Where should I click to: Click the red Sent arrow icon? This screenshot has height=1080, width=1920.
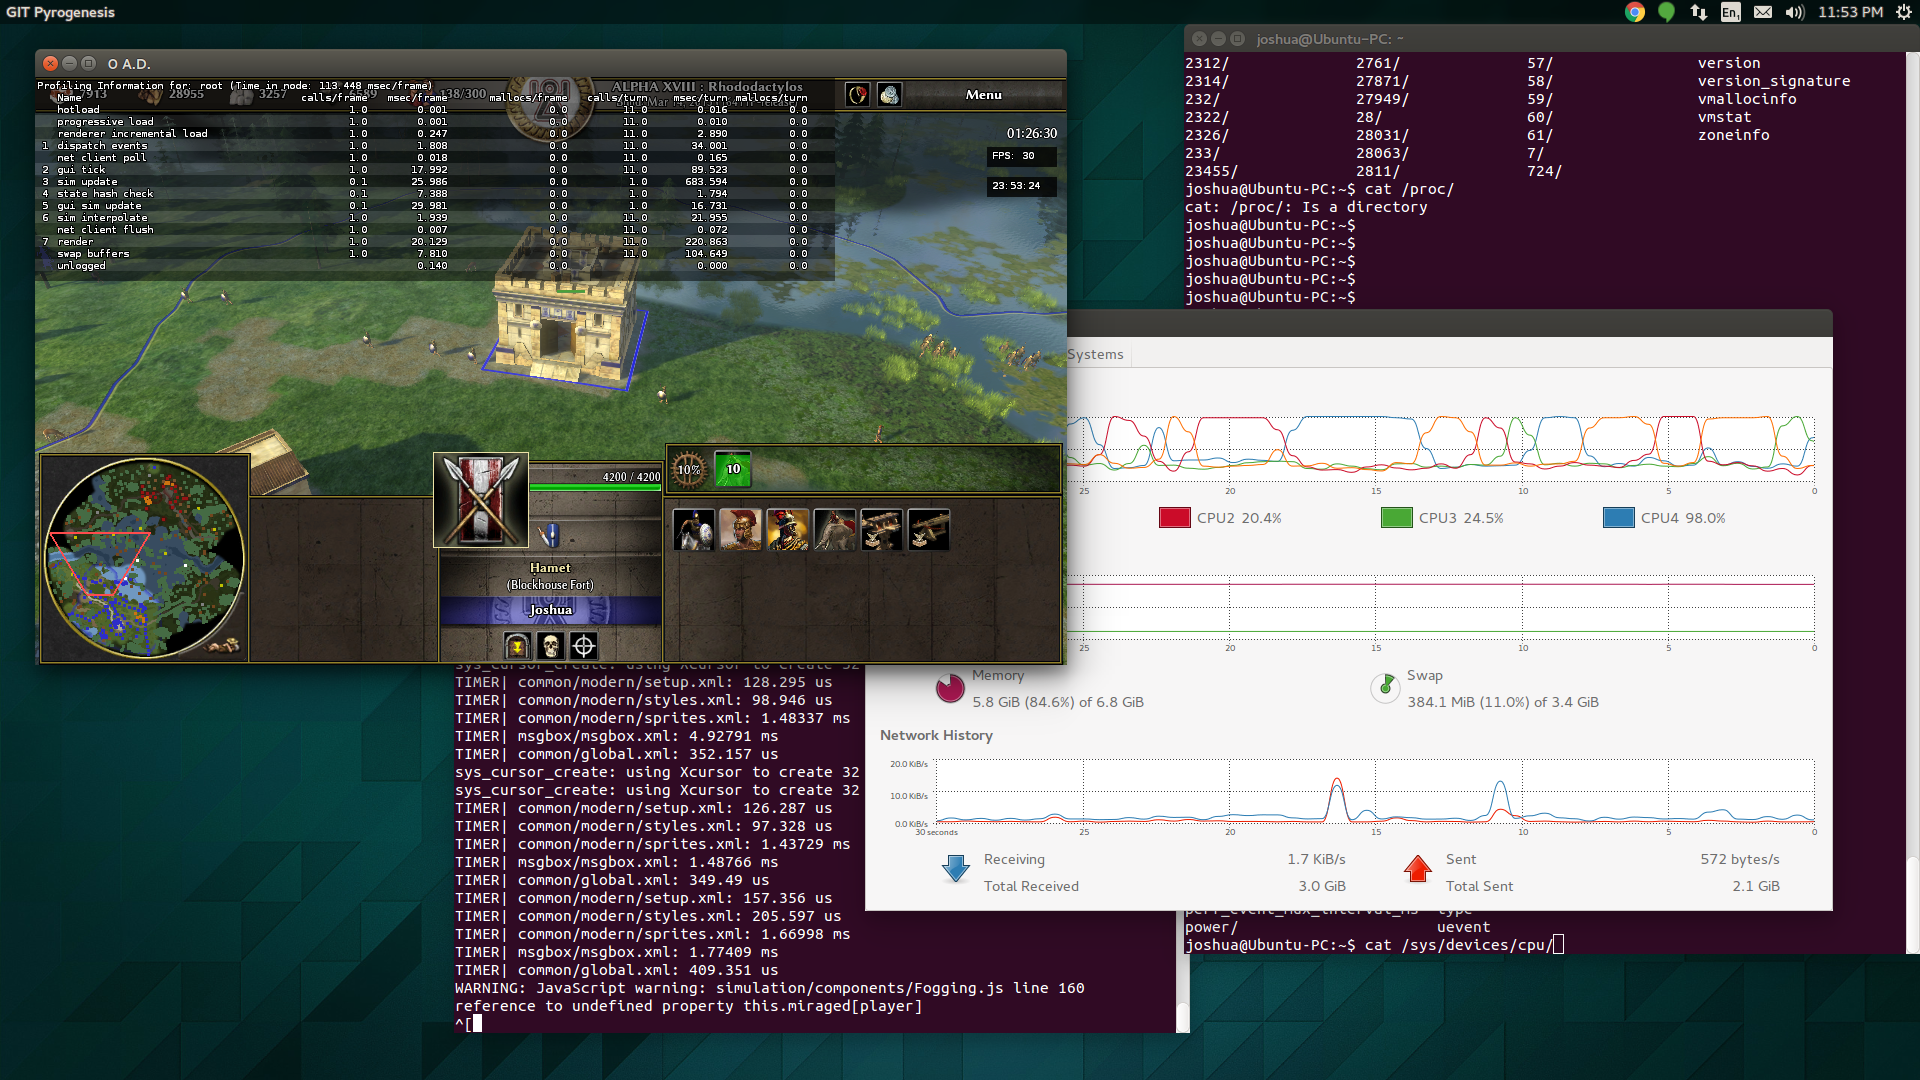(1418, 869)
